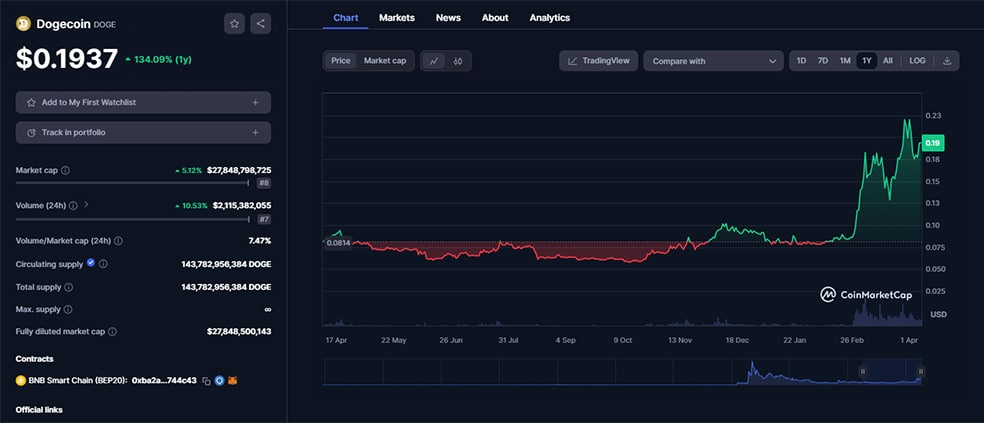Click fully diluted cap $27,848,500,143

click(x=239, y=331)
